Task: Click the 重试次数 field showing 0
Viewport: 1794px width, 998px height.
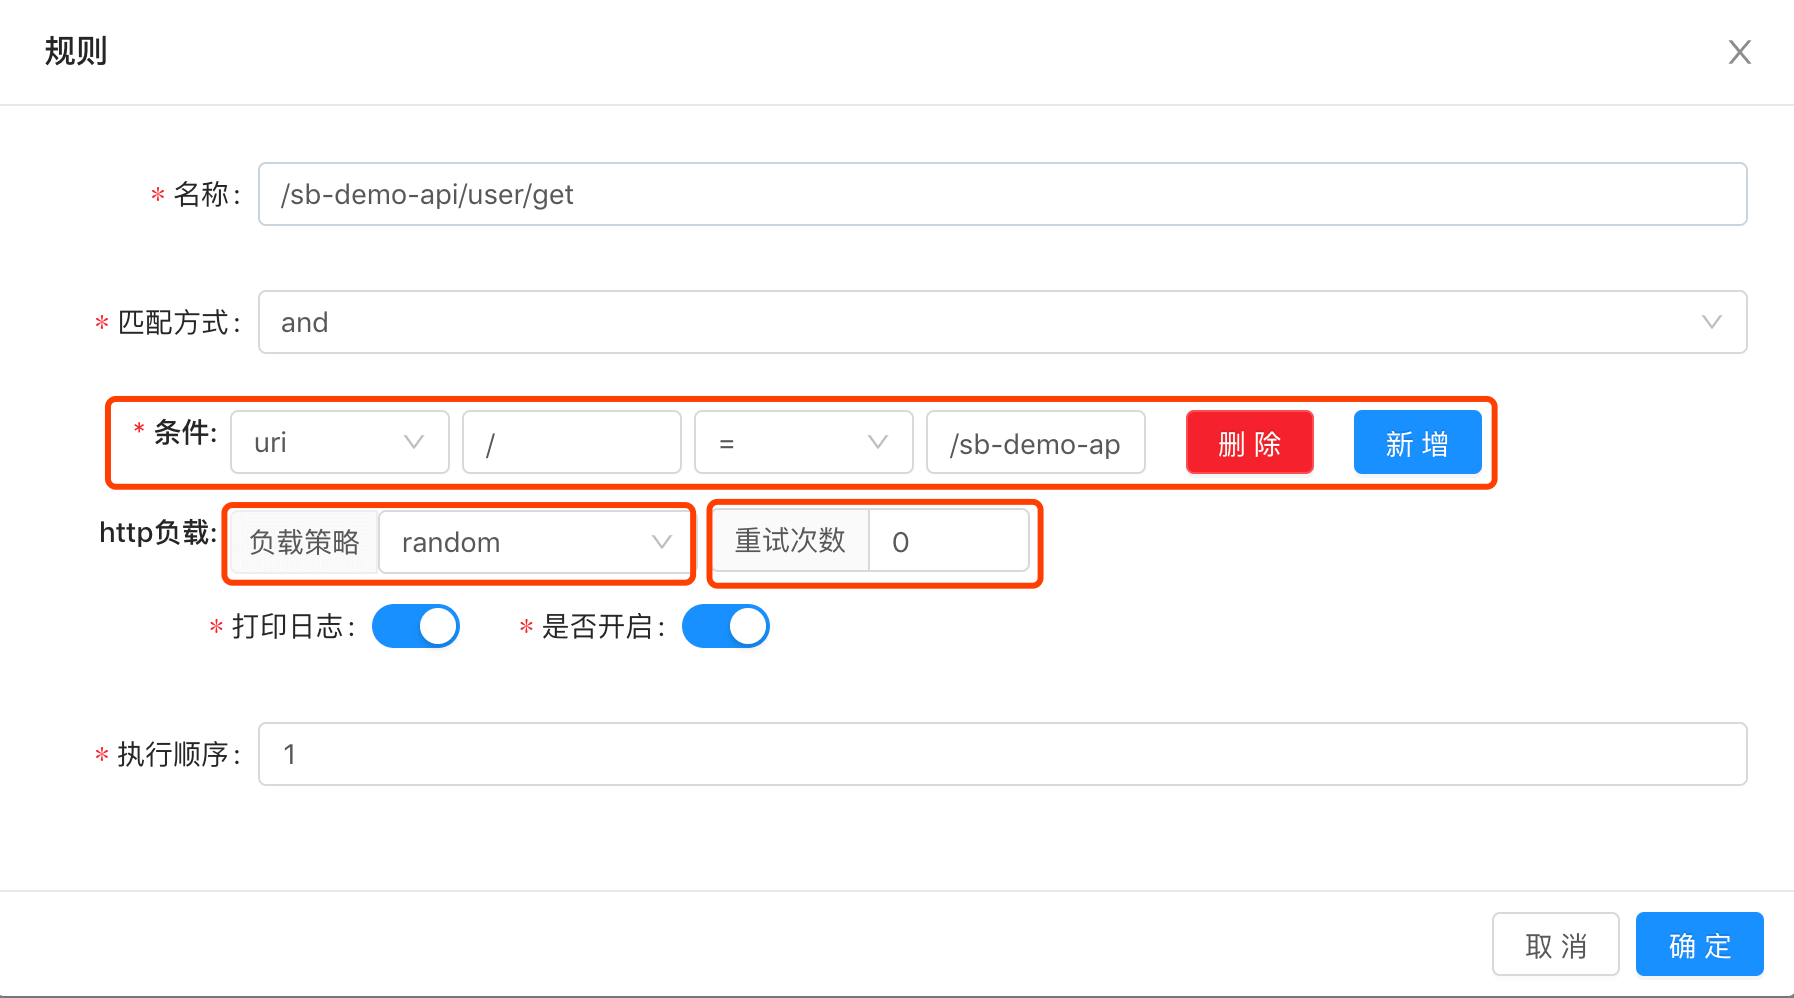Action: (948, 541)
